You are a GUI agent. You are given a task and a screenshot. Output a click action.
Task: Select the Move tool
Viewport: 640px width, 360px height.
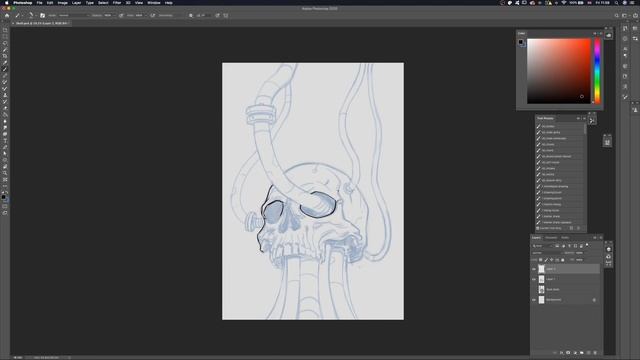5,30
